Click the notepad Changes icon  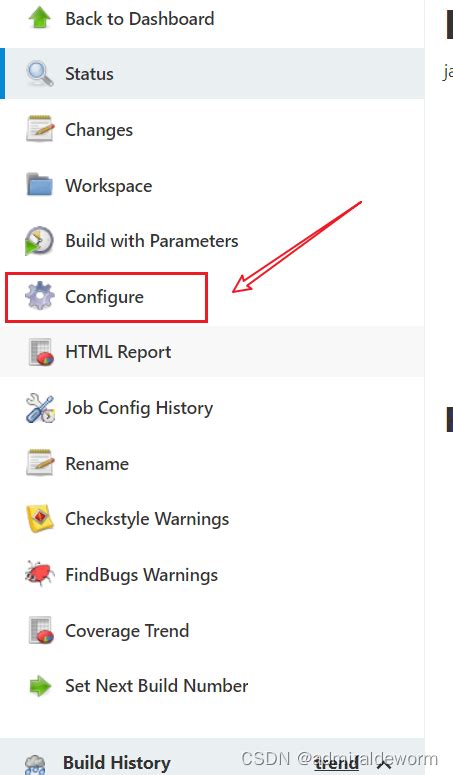(x=40, y=129)
